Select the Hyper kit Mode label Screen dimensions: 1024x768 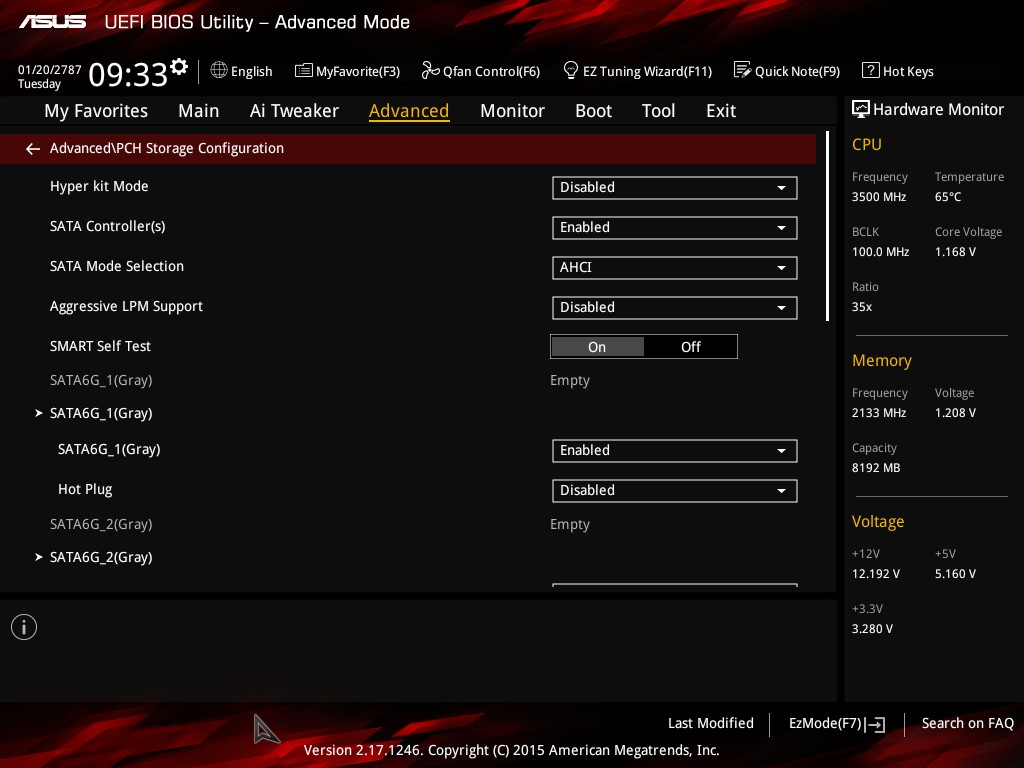coord(99,187)
